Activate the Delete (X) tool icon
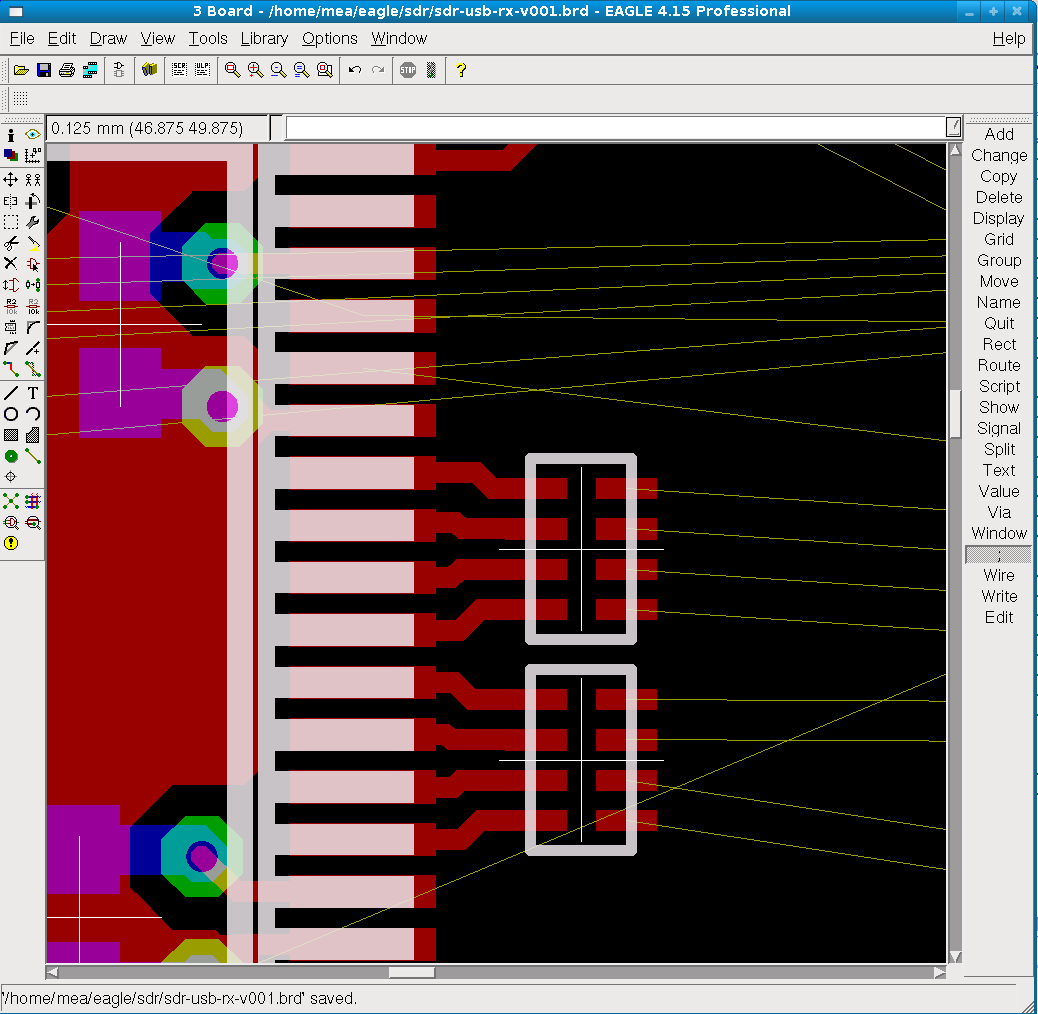The width and height of the screenshot is (1038, 1014). click(x=11, y=264)
